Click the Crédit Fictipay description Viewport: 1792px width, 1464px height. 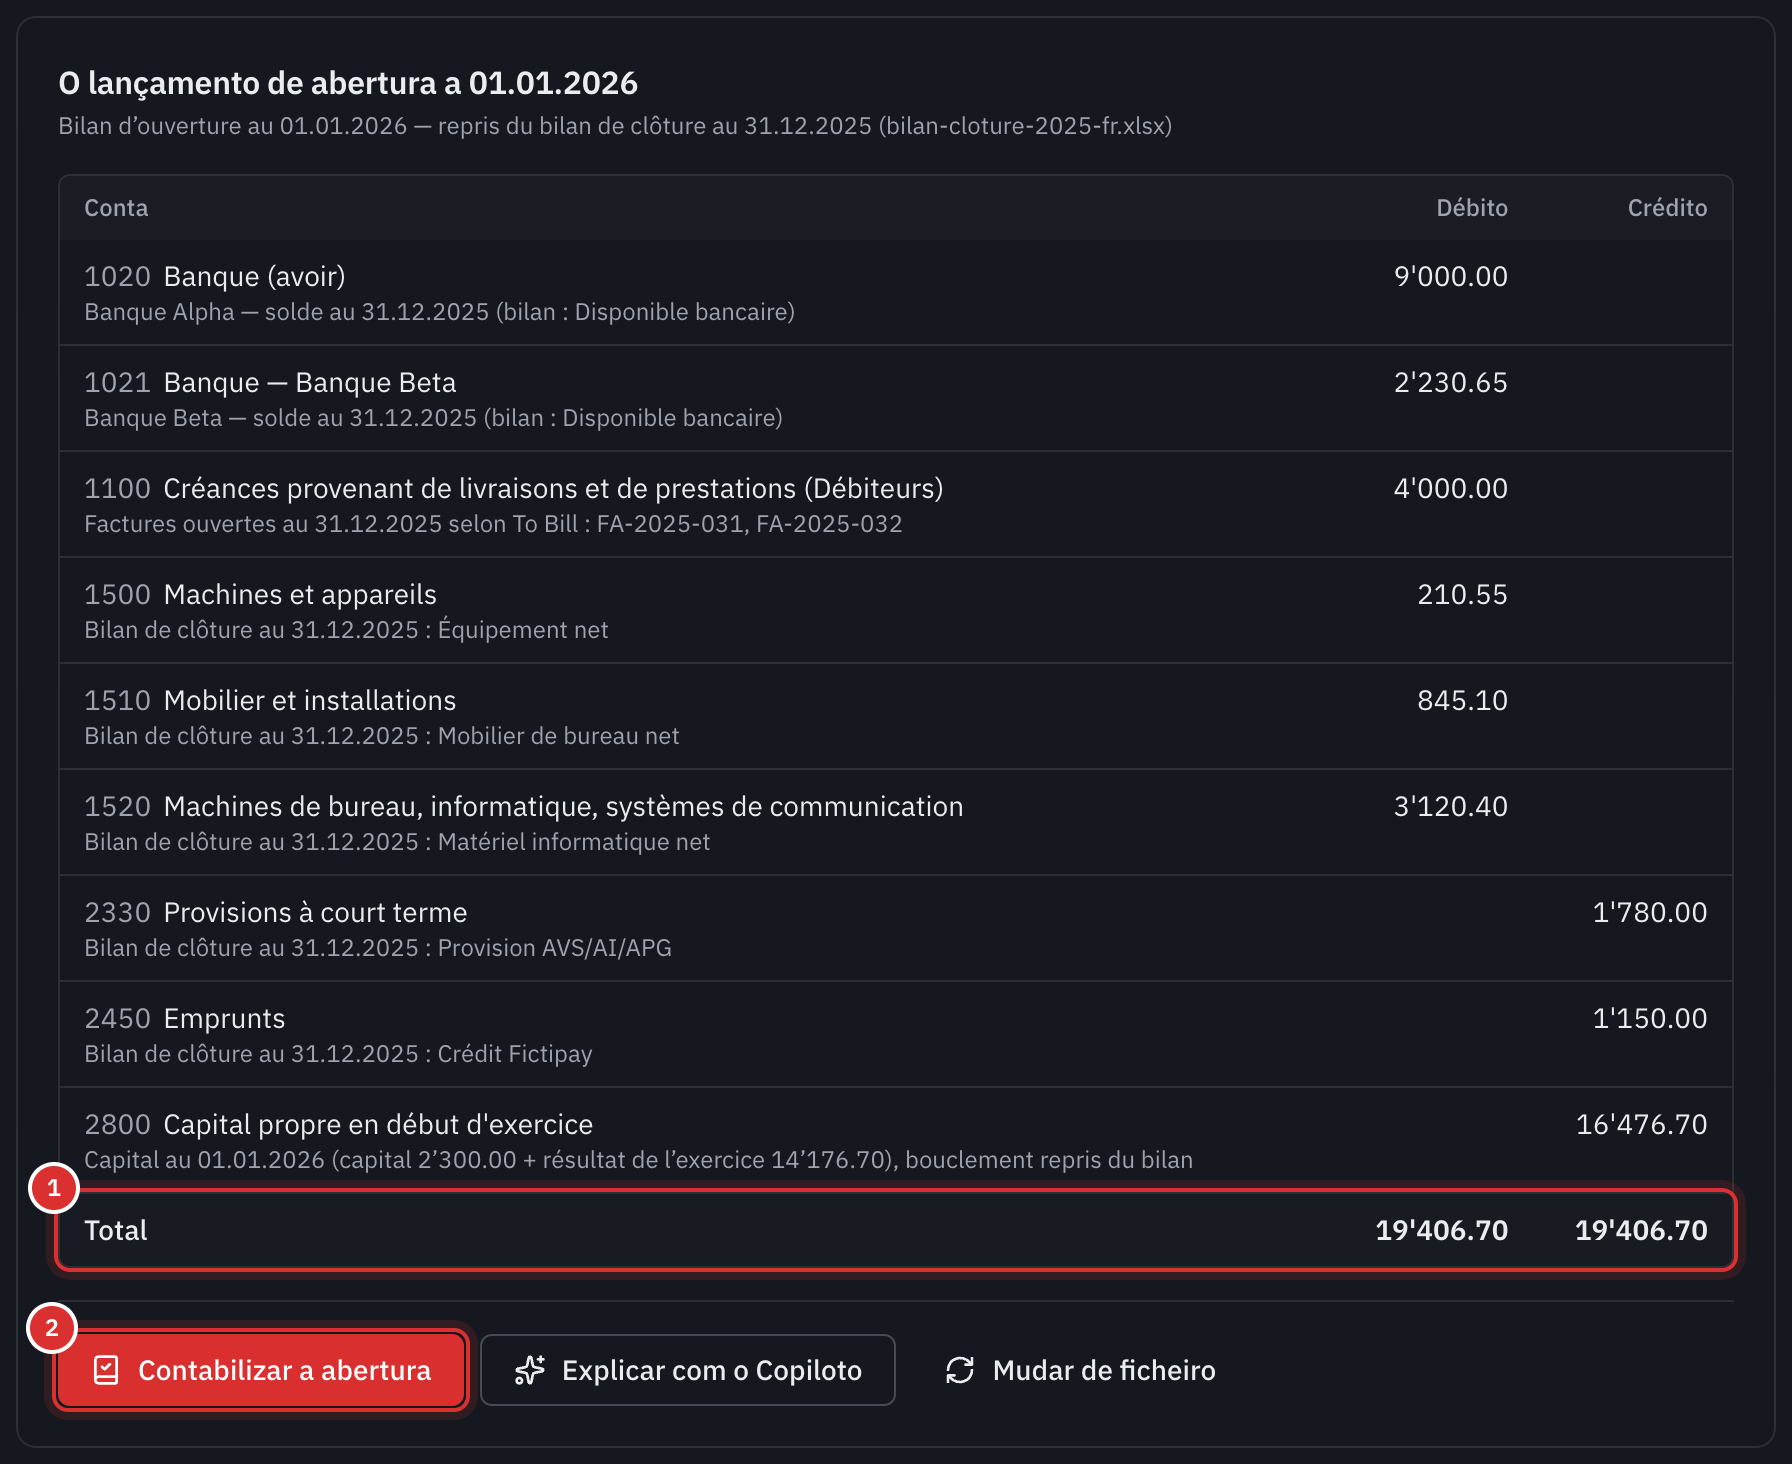pyautogui.click(x=338, y=1054)
